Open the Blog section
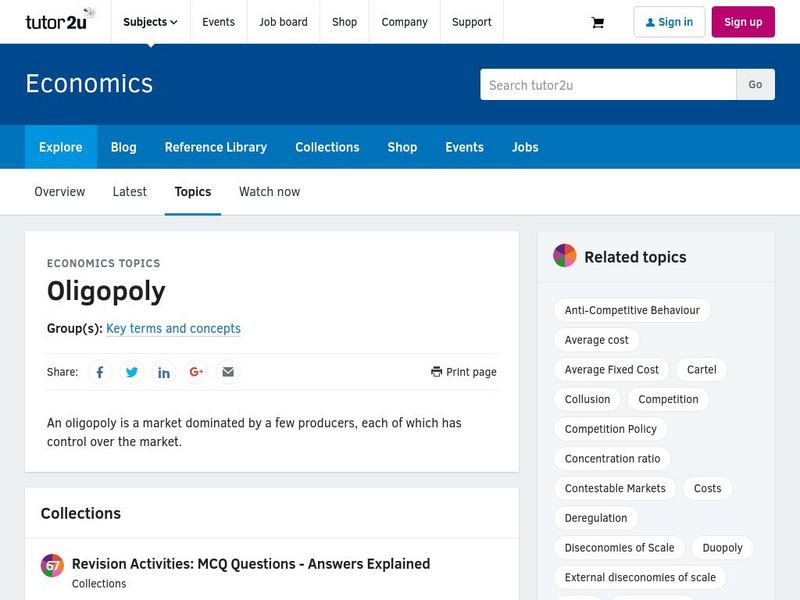Image resolution: width=800 pixels, height=600 pixels. (123, 147)
